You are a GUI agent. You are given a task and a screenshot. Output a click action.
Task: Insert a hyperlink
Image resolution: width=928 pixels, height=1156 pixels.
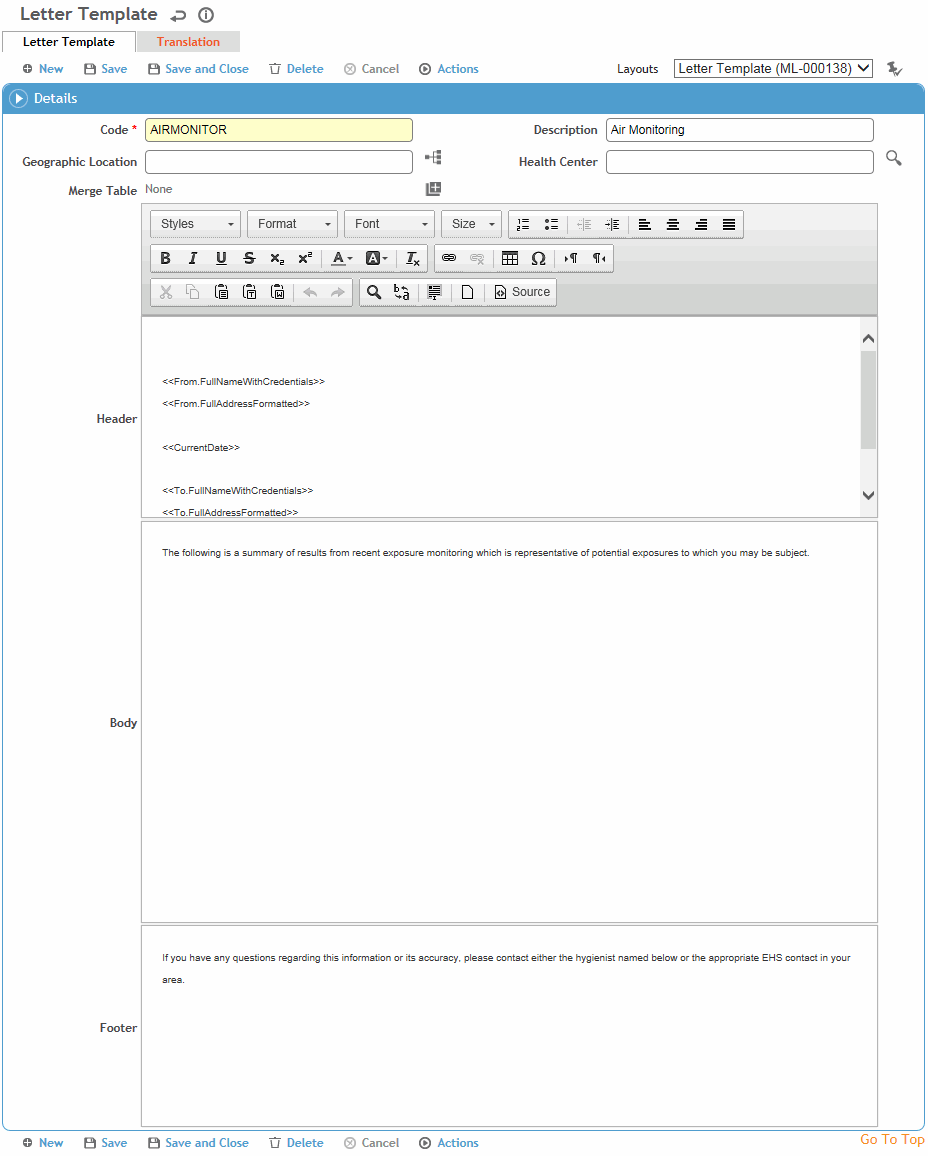[x=449, y=258]
